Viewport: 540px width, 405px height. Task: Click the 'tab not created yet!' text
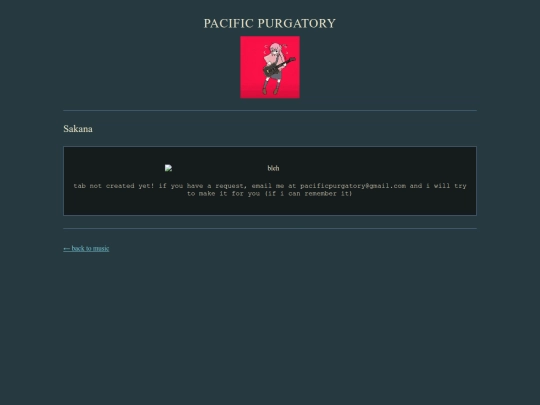tap(114, 186)
